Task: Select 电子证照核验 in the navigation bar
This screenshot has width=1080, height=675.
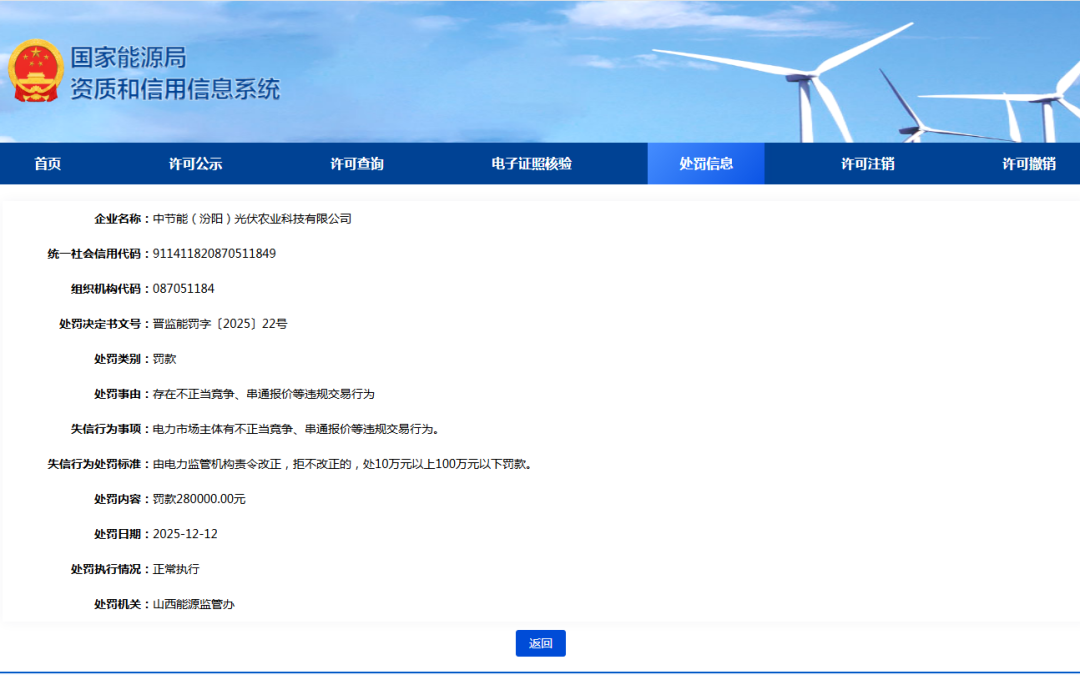Action: pyautogui.click(x=532, y=164)
